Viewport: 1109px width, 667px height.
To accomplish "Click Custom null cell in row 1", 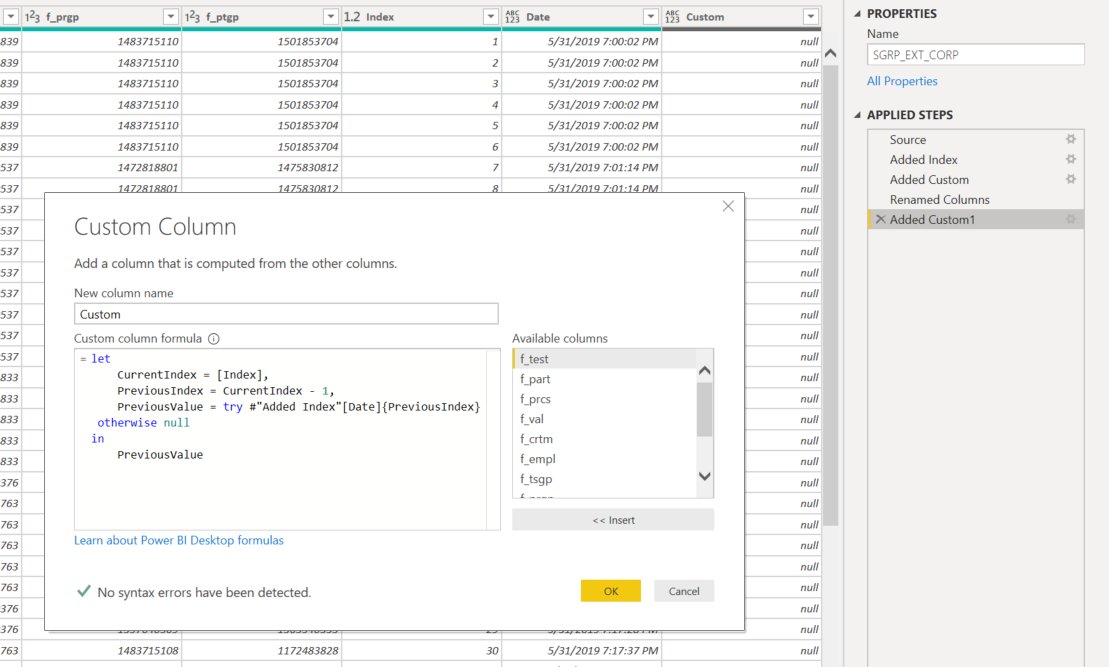I will (x=741, y=42).
